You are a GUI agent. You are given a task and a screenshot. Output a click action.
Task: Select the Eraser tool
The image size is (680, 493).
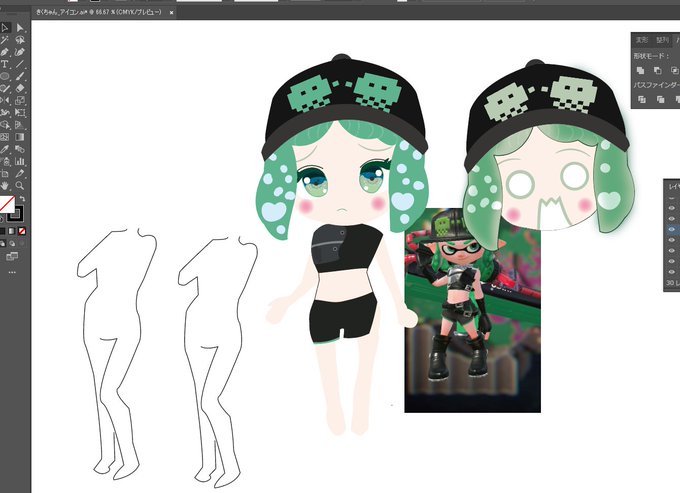pos(20,88)
